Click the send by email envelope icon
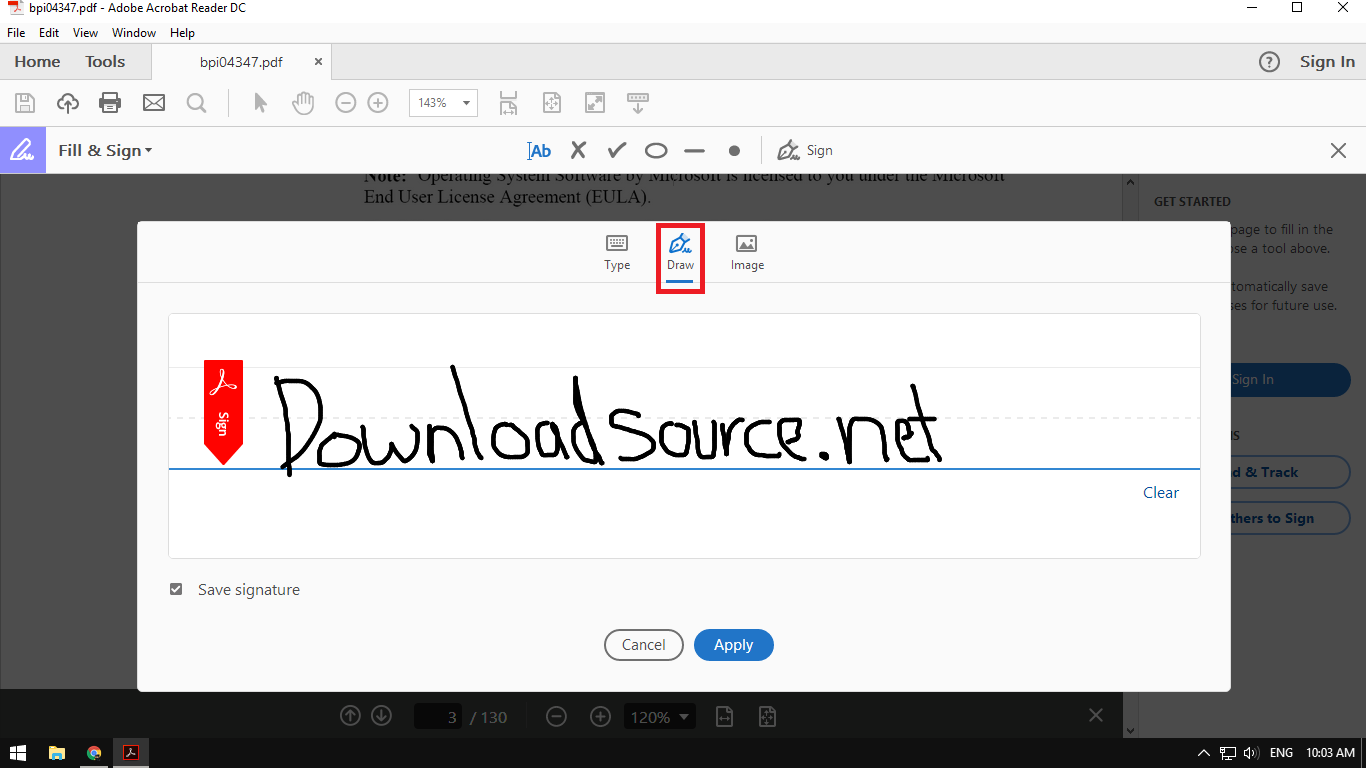The width and height of the screenshot is (1366, 768). coord(153,102)
